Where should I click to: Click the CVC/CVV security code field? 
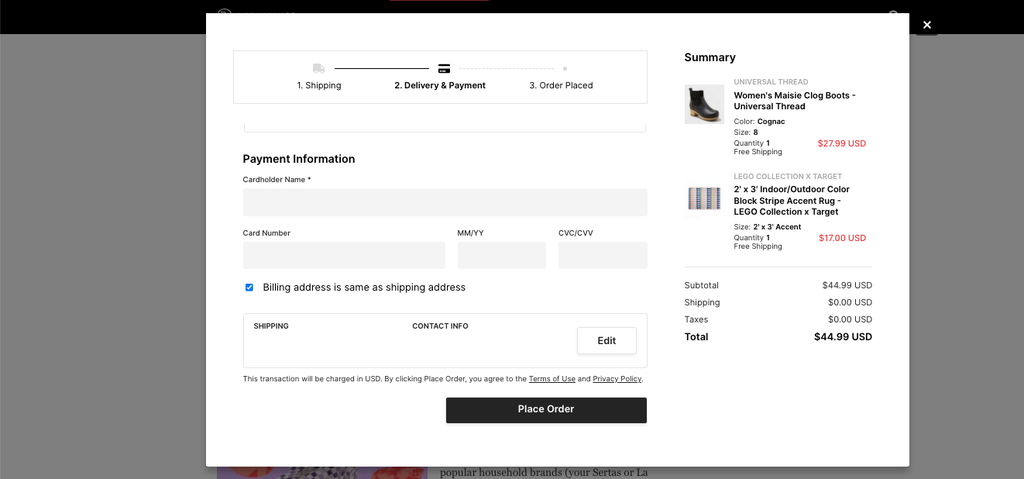coord(602,255)
